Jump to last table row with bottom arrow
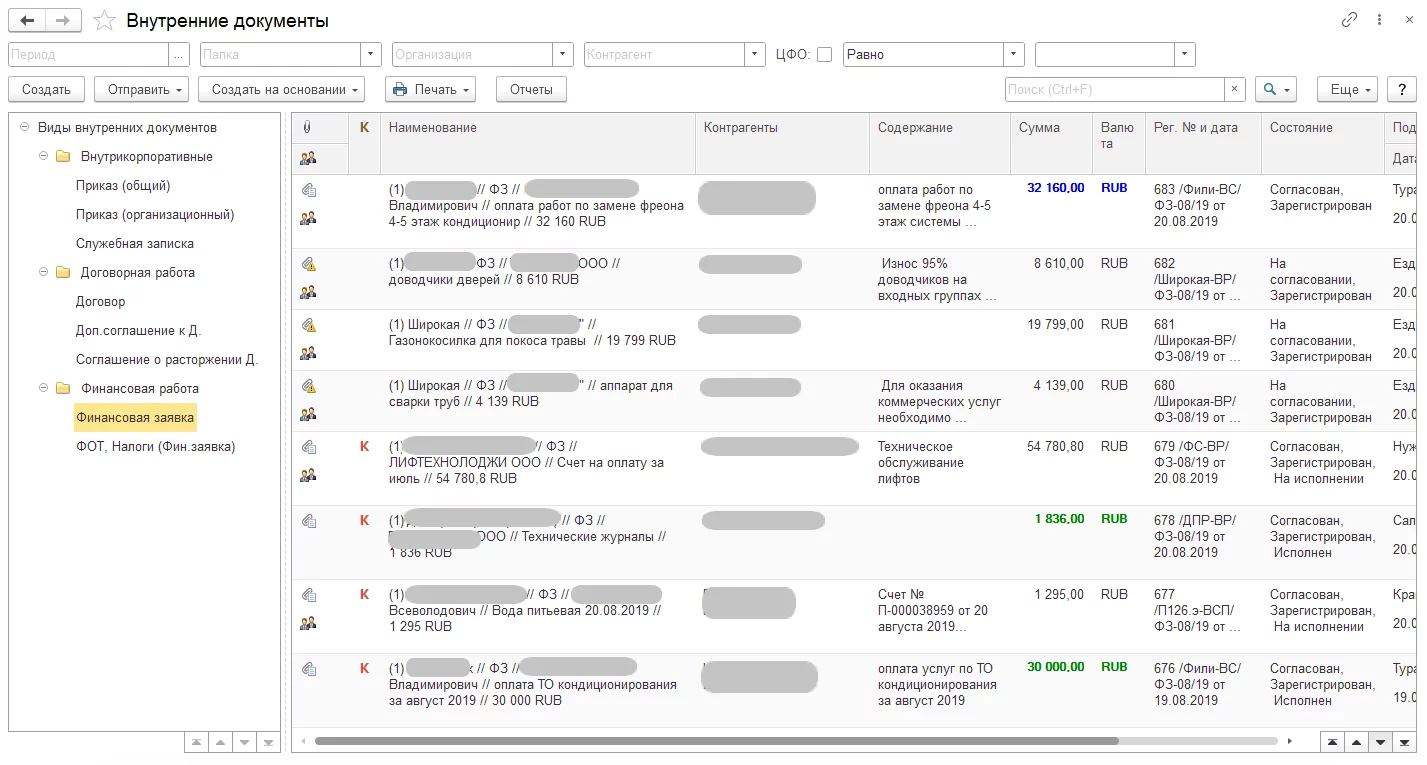 1403,741
